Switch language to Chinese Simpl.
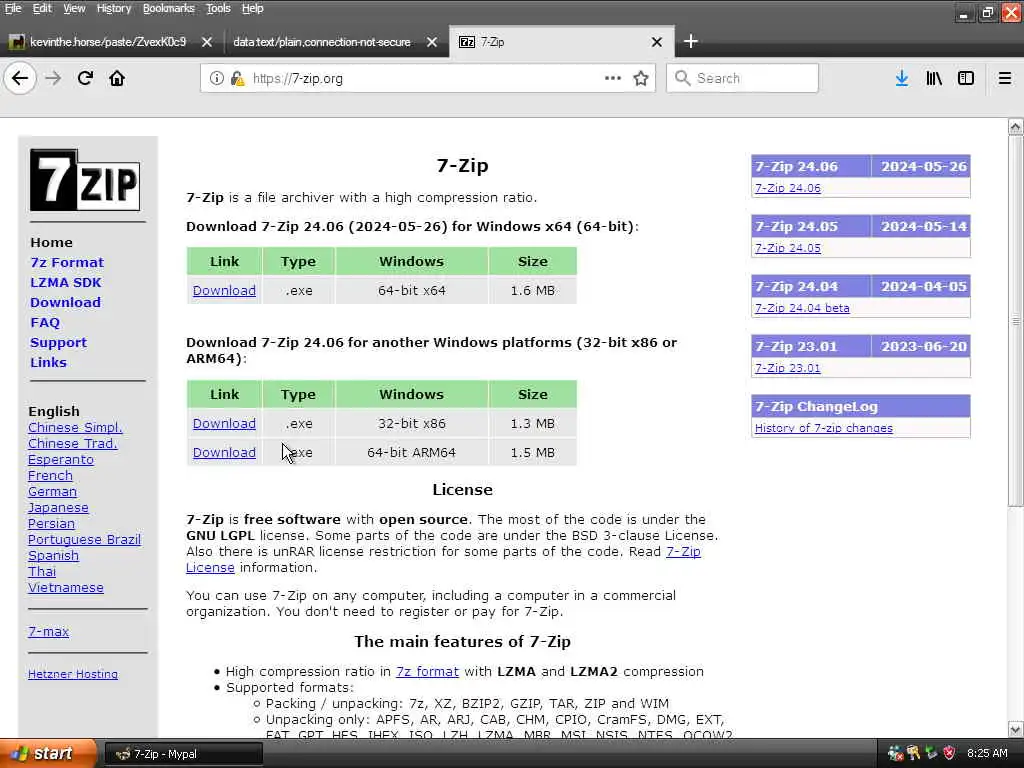1024x768 pixels. click(x=75, y=428)
